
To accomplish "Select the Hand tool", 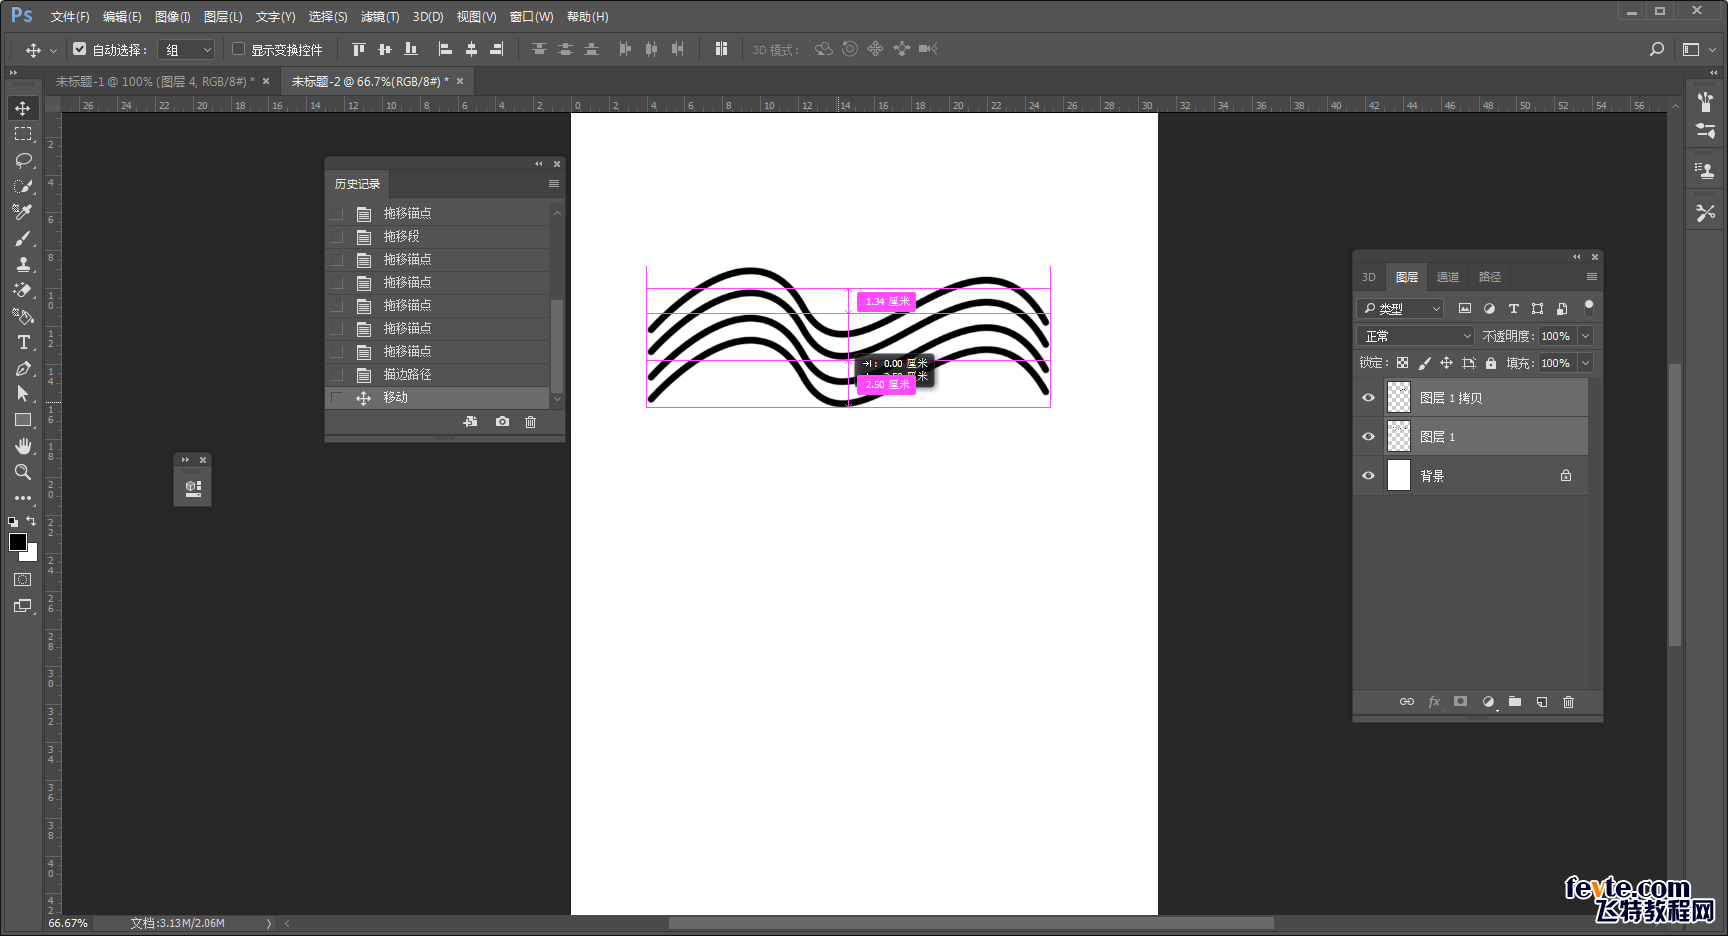I will [22, 446].
